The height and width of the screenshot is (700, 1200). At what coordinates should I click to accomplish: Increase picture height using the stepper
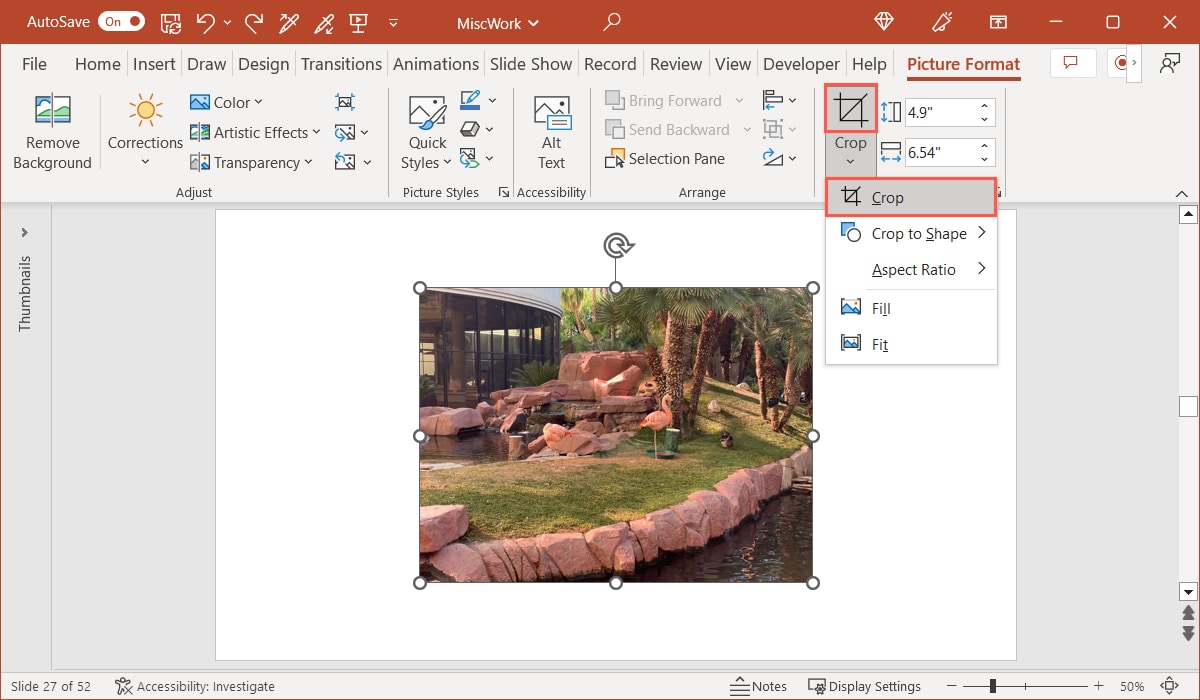[x=984, y=107]
